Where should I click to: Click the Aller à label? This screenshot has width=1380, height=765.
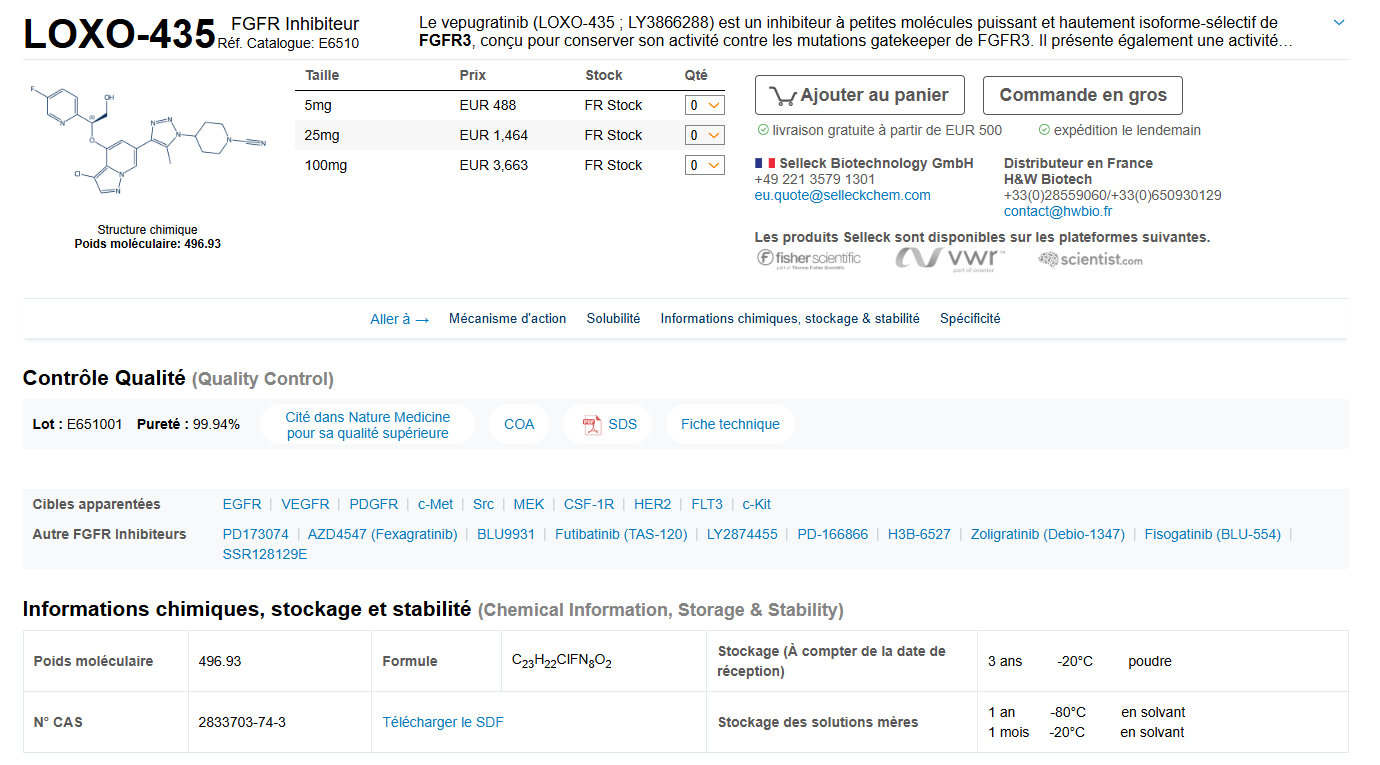400,320
